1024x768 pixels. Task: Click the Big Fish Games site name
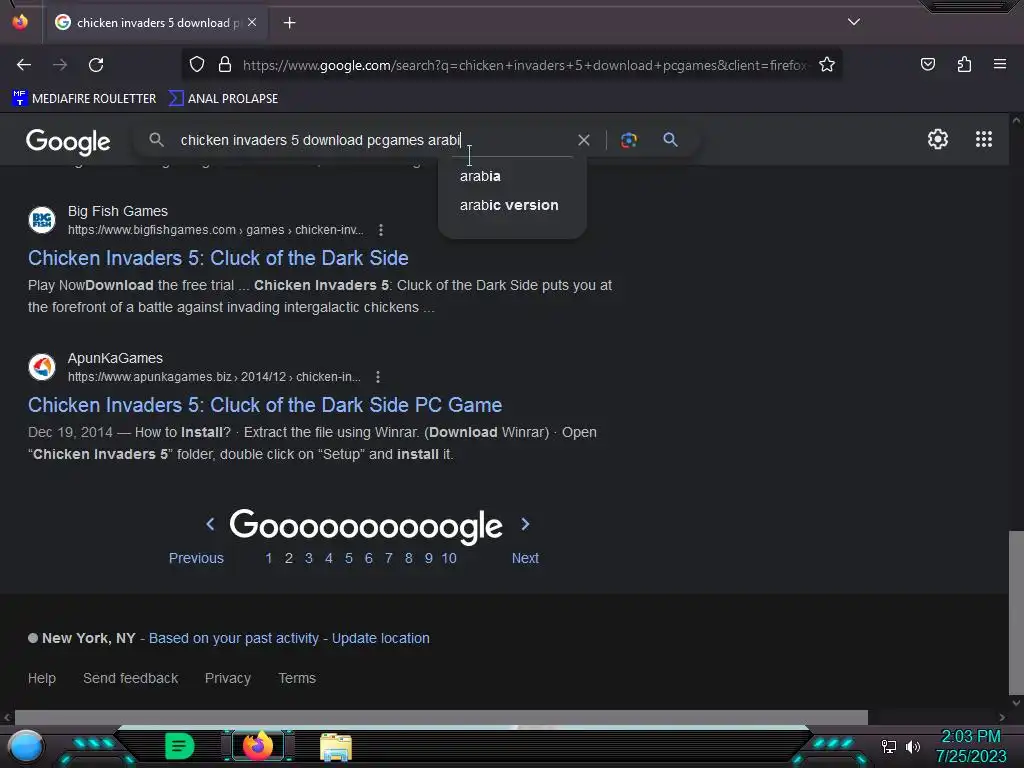coord(118,211)
